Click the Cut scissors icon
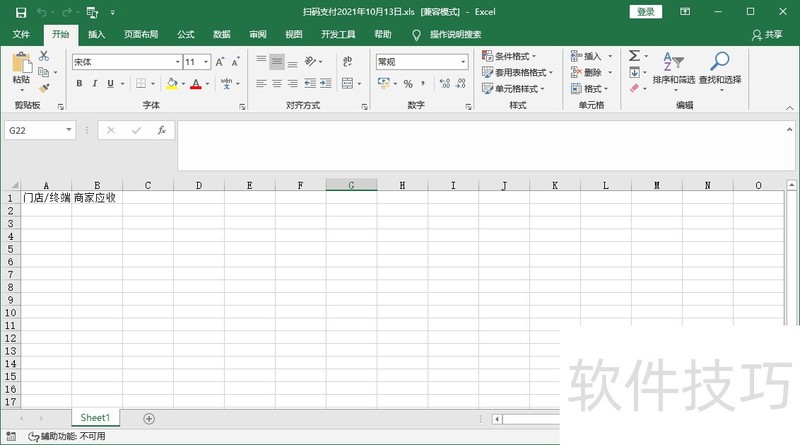 point(43,57)
